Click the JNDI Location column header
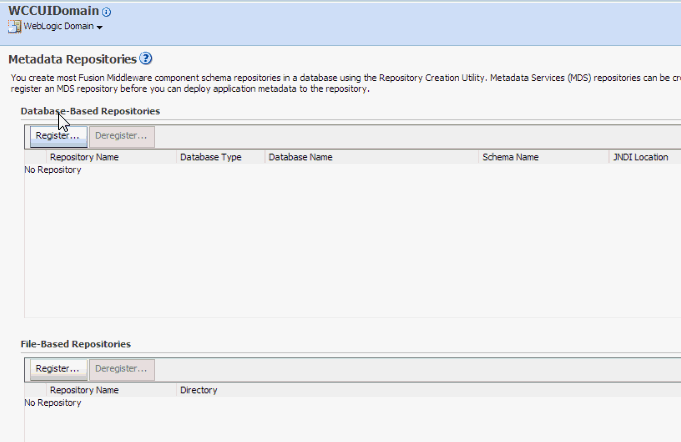Screen dimensions: 681x442 click(x=645, y=157)
